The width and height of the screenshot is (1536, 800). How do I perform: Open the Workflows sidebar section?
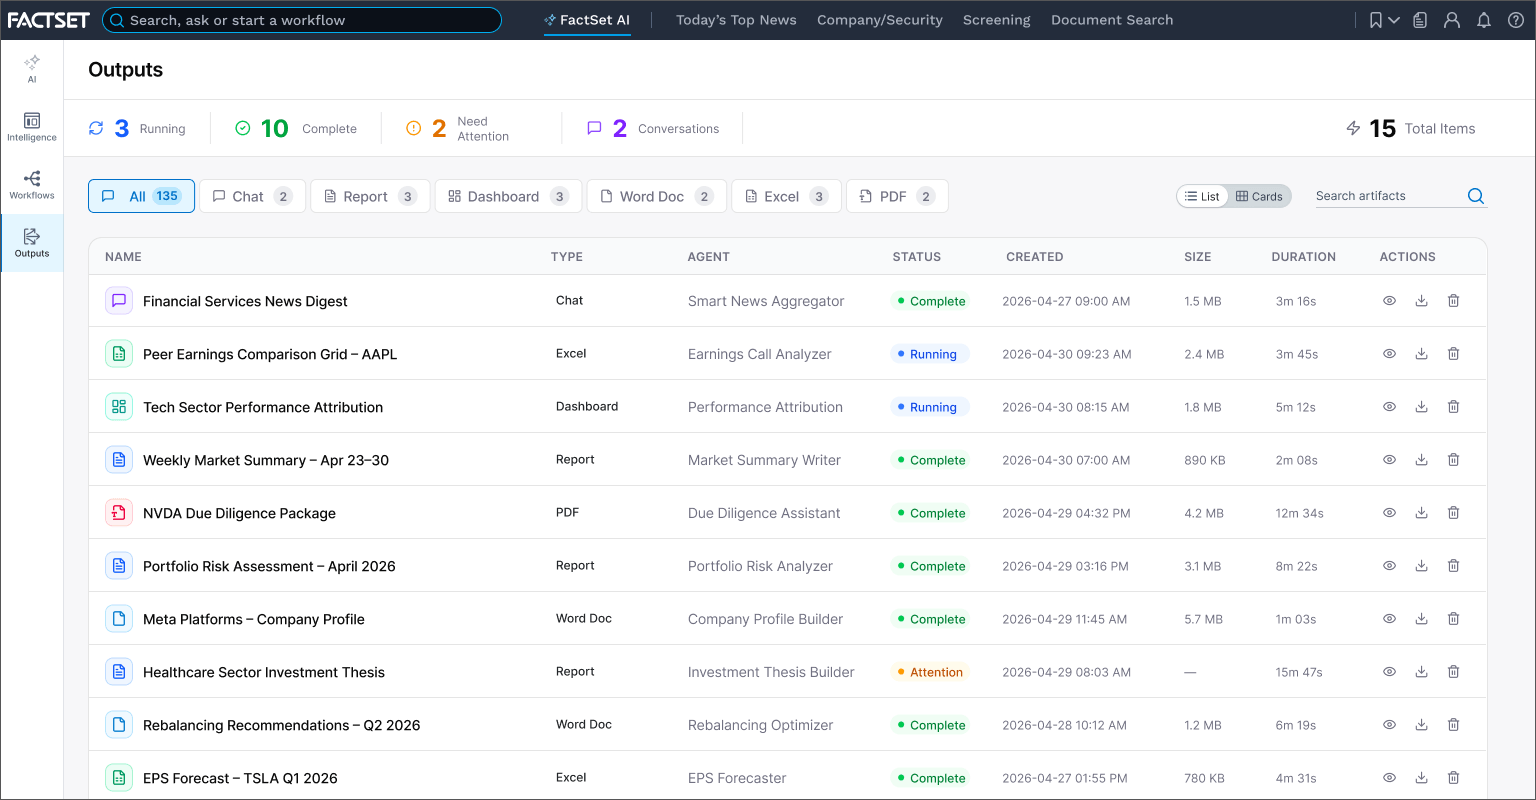click(32, 185)
